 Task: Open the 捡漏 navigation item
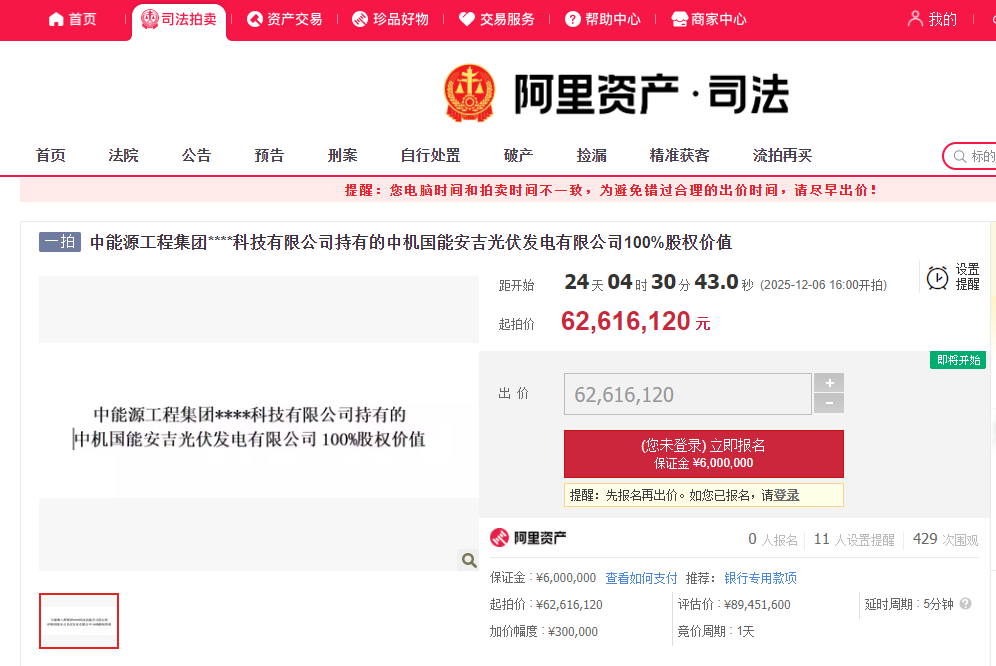click(591, 156)
